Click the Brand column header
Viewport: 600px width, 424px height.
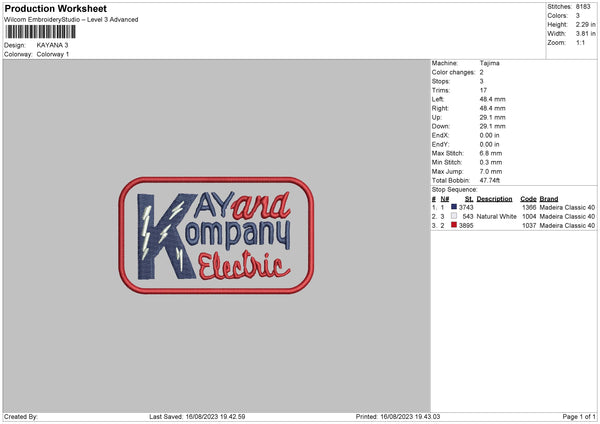[549, 199]
